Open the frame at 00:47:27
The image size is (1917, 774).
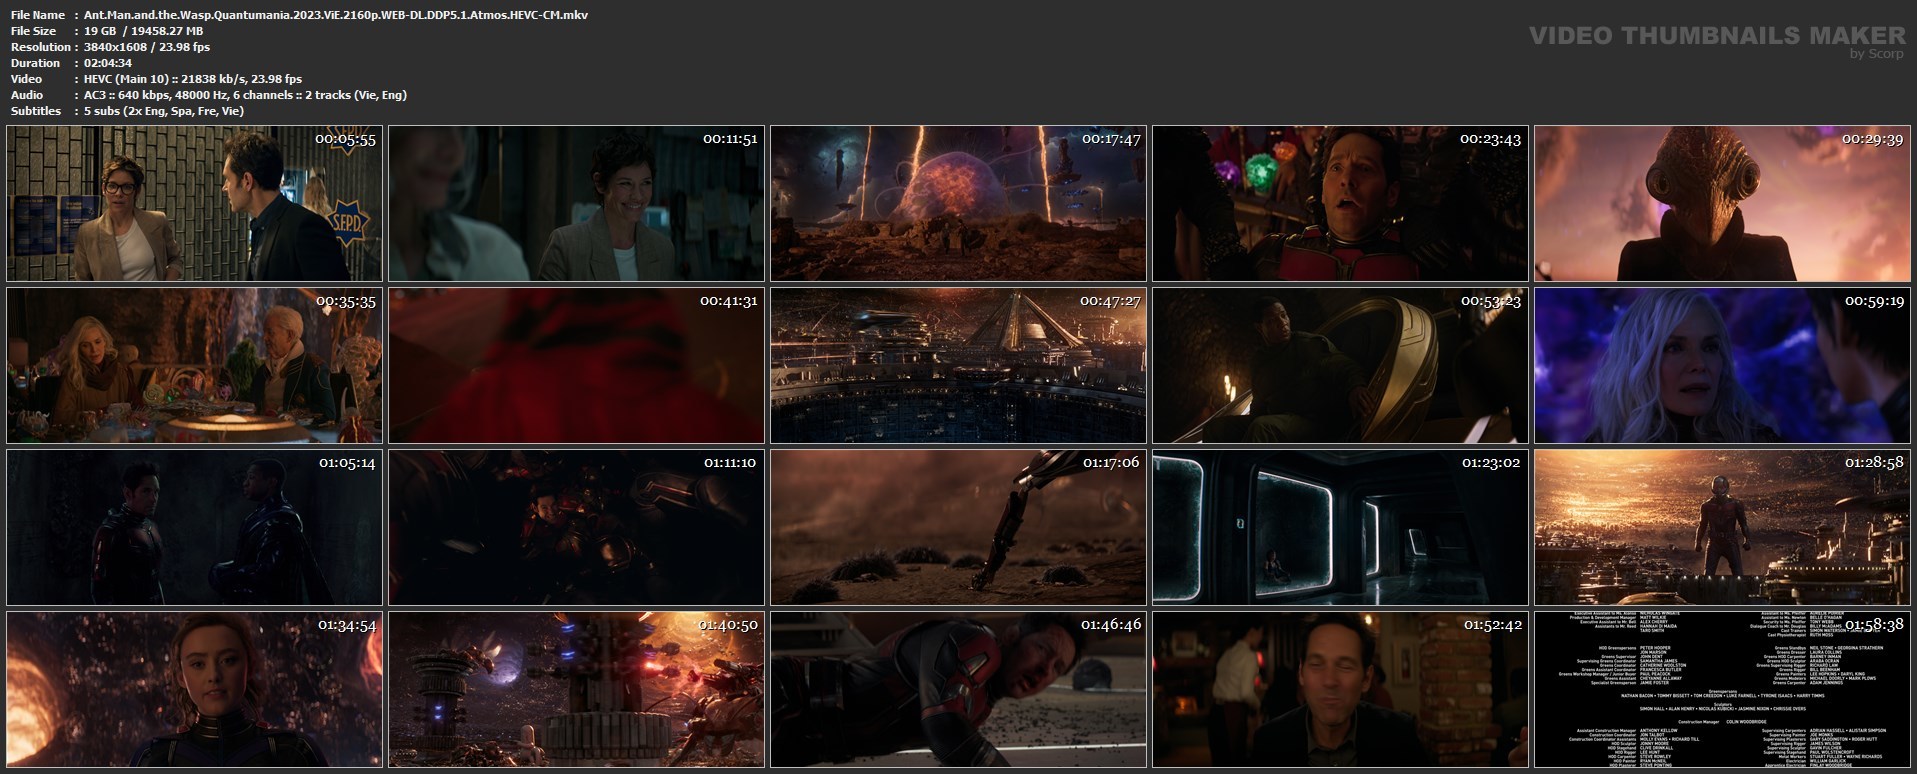point(958,365)
